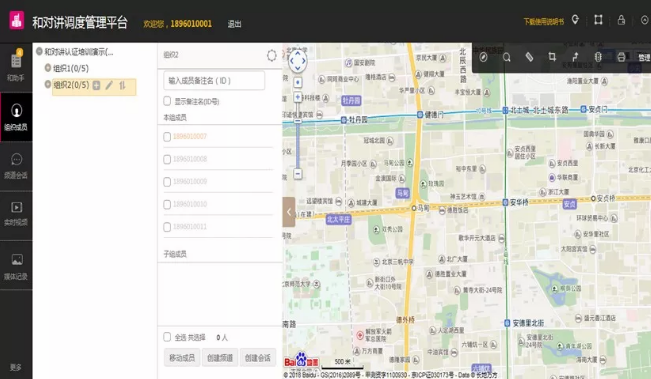Select the 组织2(0/5) tree item

71,85
